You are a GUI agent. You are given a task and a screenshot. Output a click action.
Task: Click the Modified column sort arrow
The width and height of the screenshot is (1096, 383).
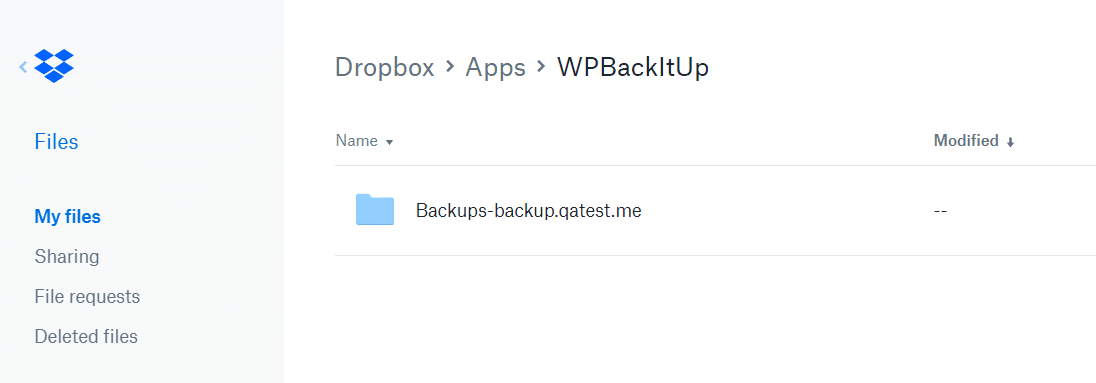(1010, 142)
